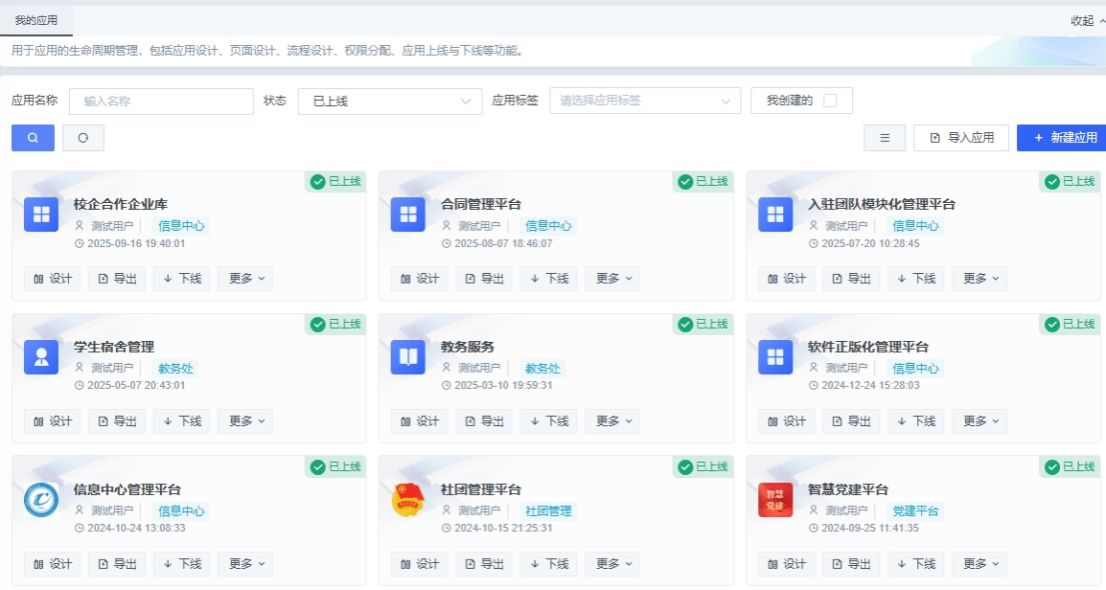Open the 校企合作企业库 app icon
Screen dimensions: 1106x590
[41, 215]
